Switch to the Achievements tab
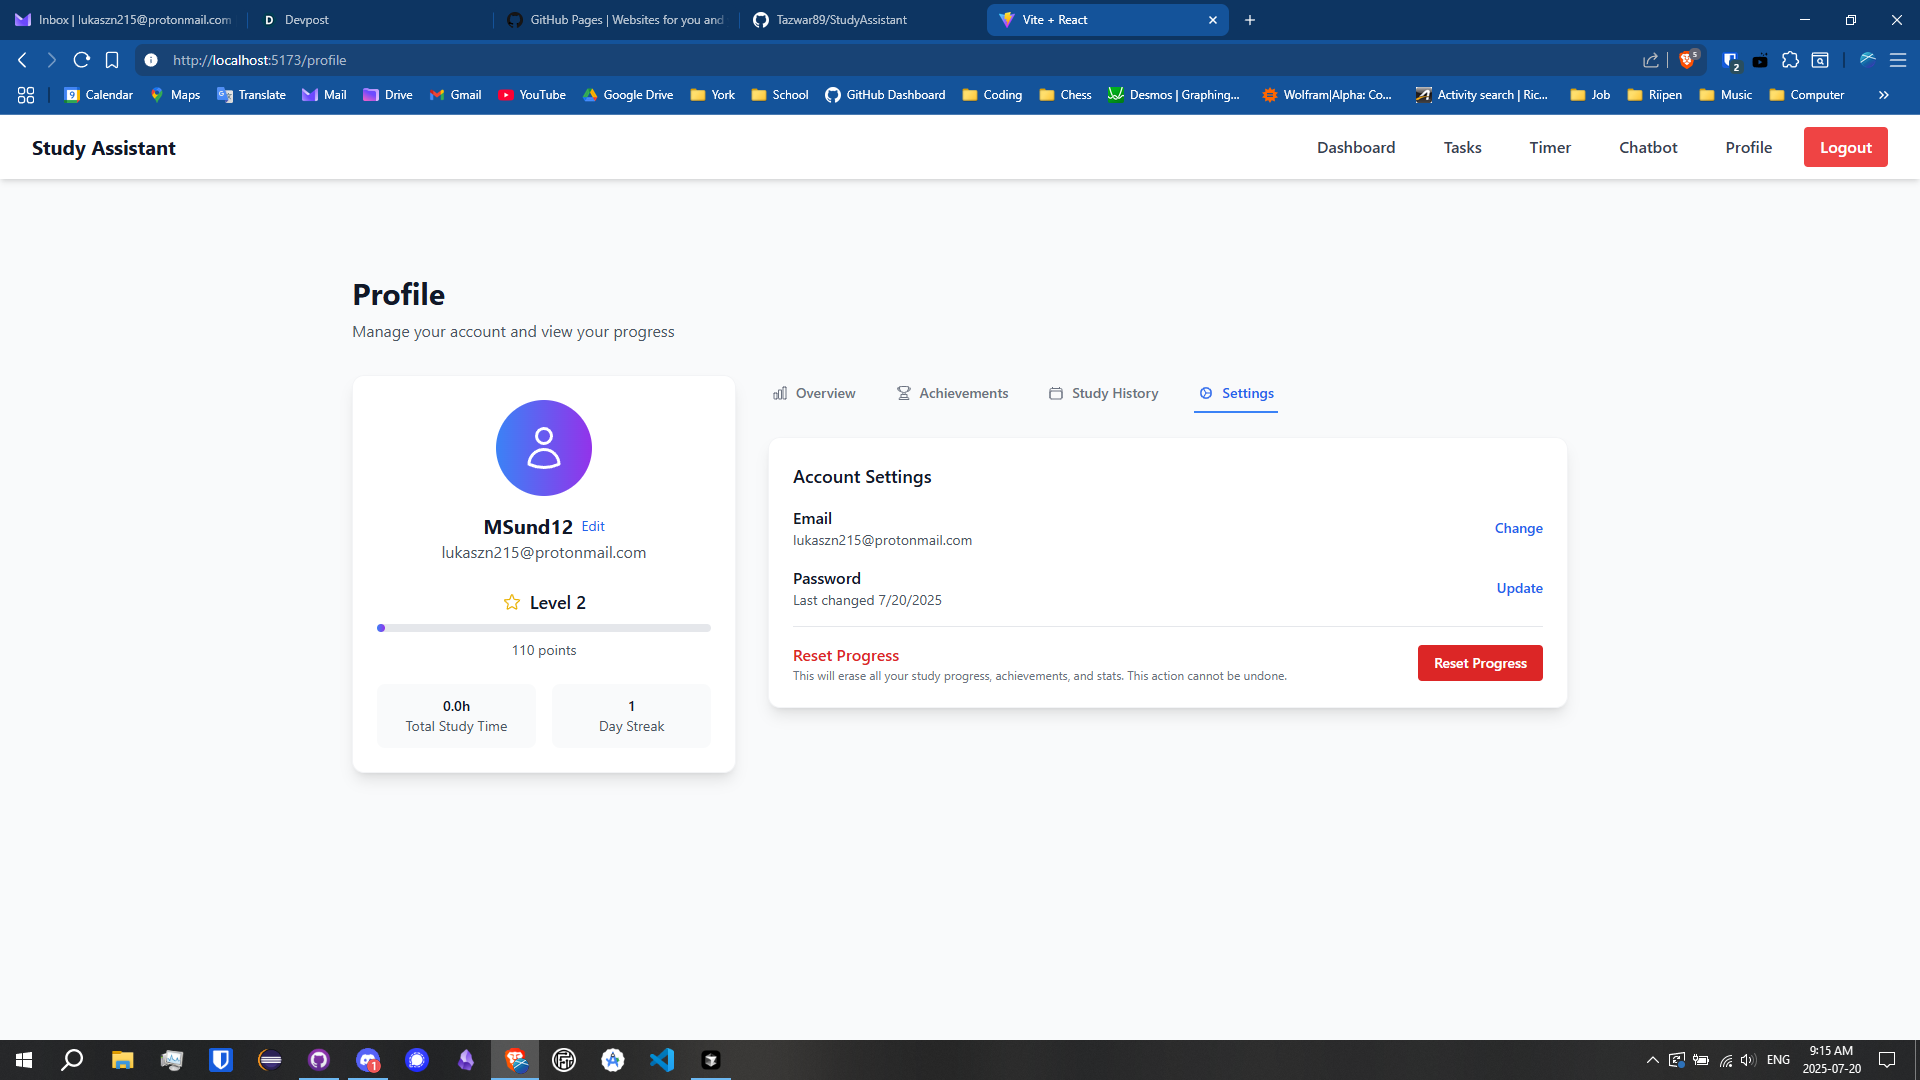 pyautogui.click(x=952, y=393)
